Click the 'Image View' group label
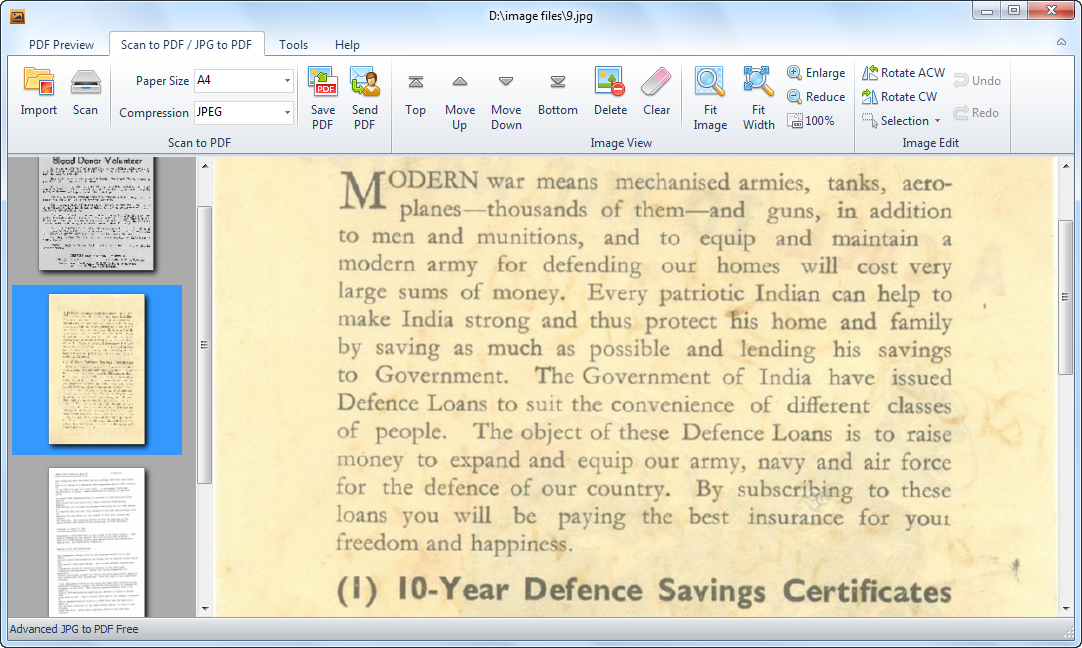The width and height of the screenshot is (1082, 648). click(621, 143)
